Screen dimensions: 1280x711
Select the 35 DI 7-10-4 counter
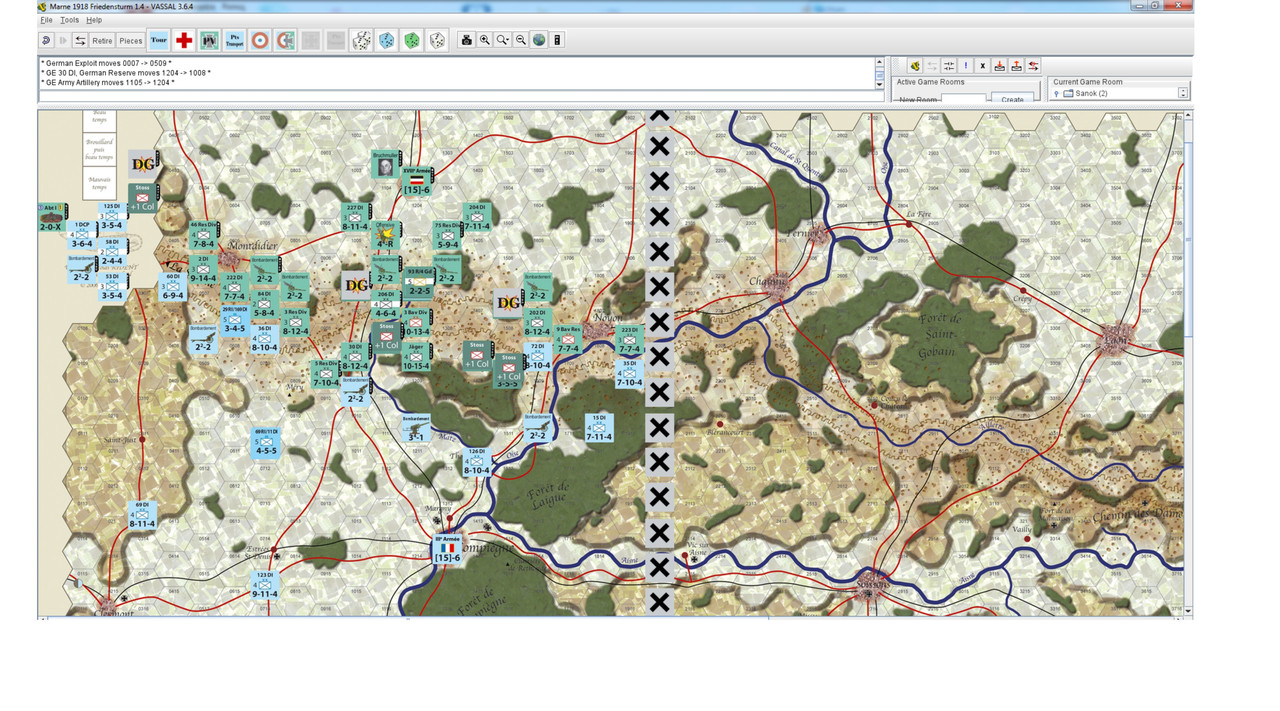tap(629, 374)
